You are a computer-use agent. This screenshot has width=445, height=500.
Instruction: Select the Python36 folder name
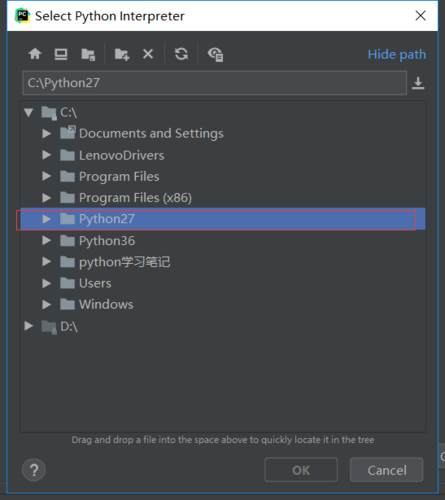pos(107,241)
